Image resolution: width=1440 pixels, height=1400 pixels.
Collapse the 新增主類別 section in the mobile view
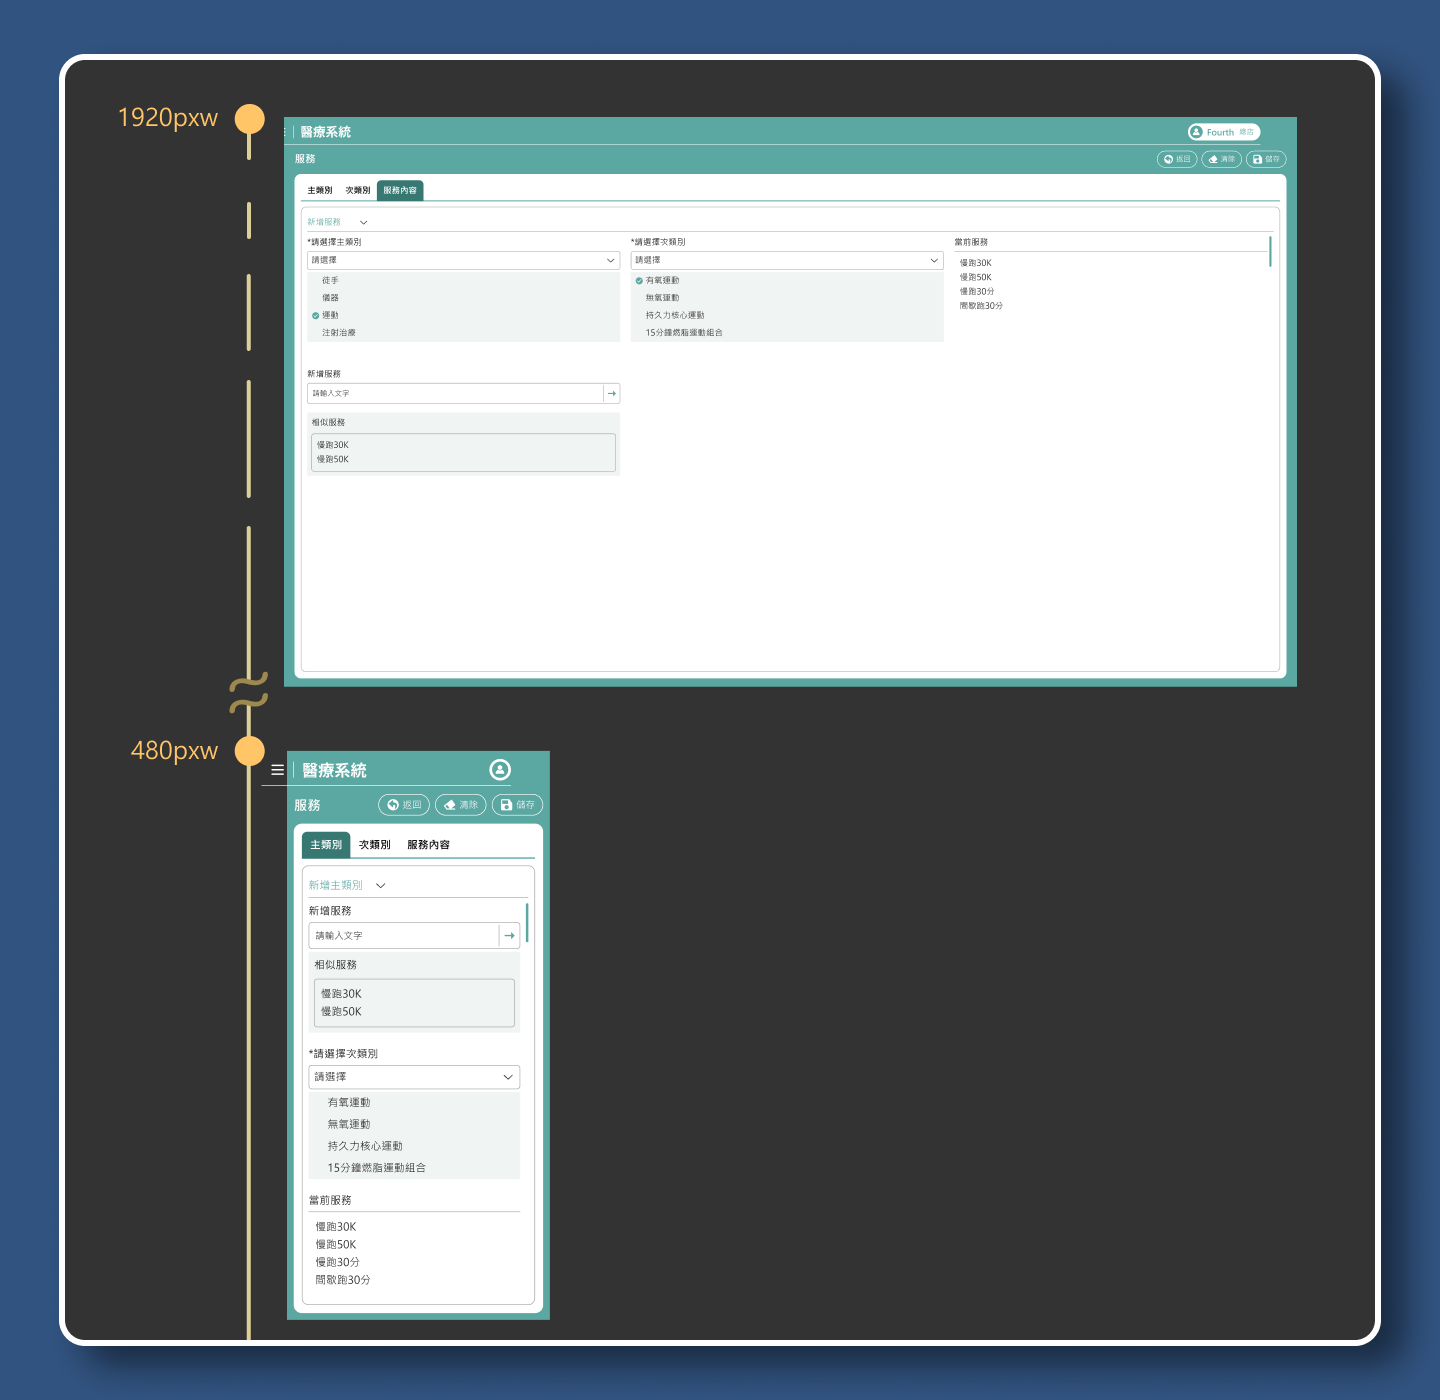[x=380, y=885]
